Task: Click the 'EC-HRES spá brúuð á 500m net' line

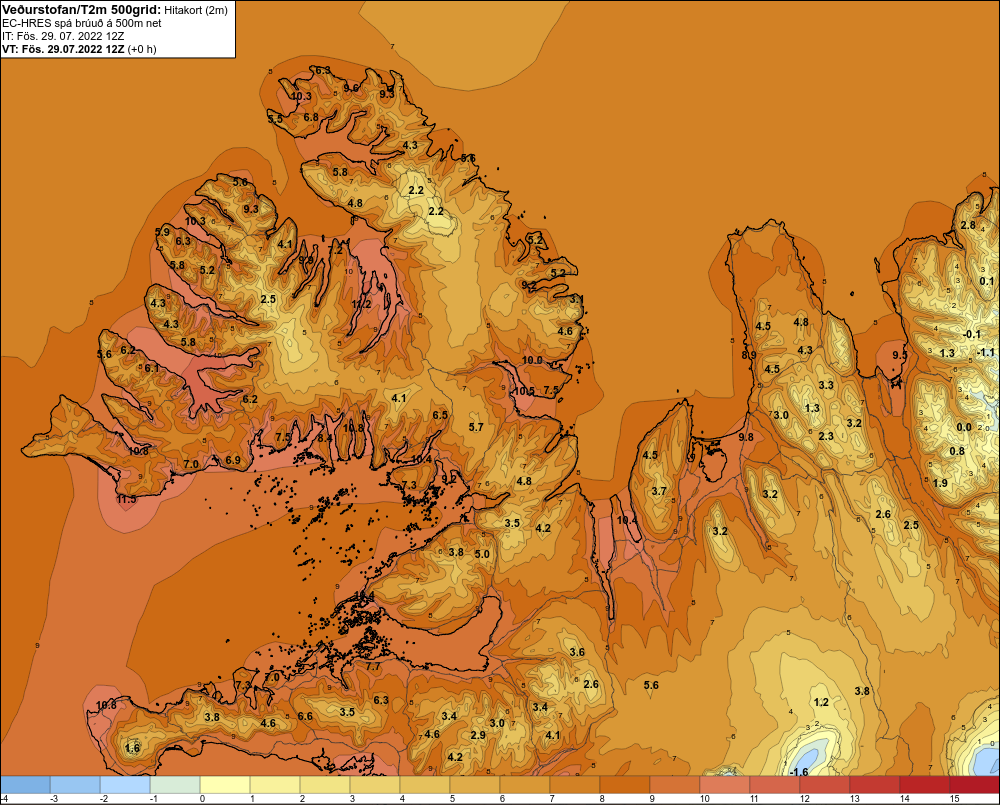Action: pyautogui.click(x=82, y=23)
